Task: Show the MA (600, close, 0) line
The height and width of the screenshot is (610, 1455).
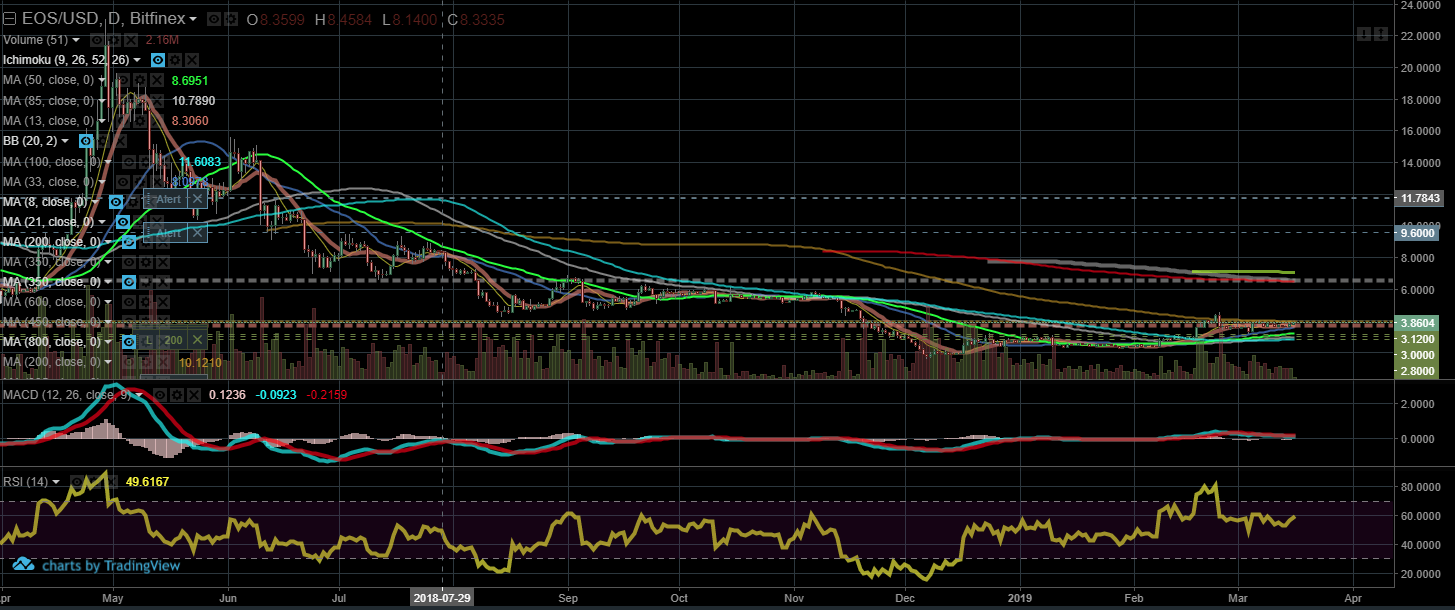Action: pos(129,302)
